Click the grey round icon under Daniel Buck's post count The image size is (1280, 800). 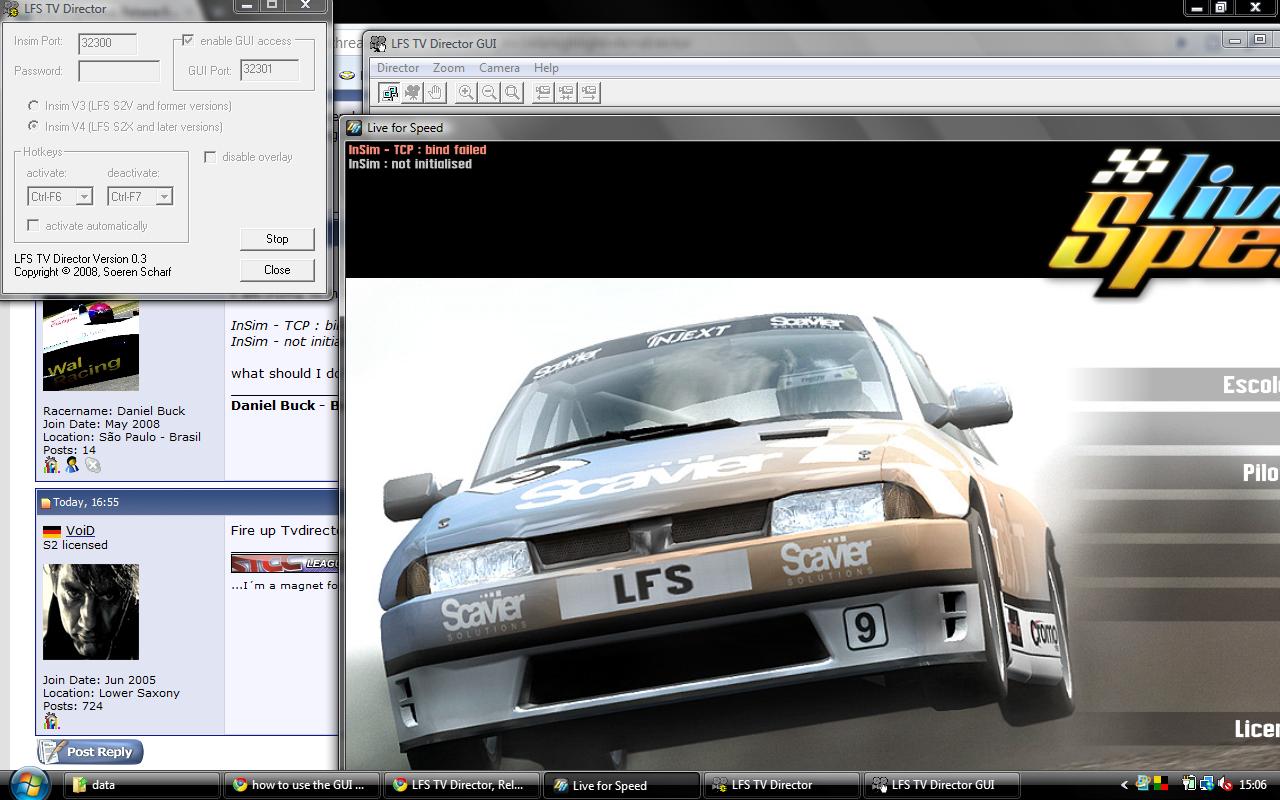93,465
